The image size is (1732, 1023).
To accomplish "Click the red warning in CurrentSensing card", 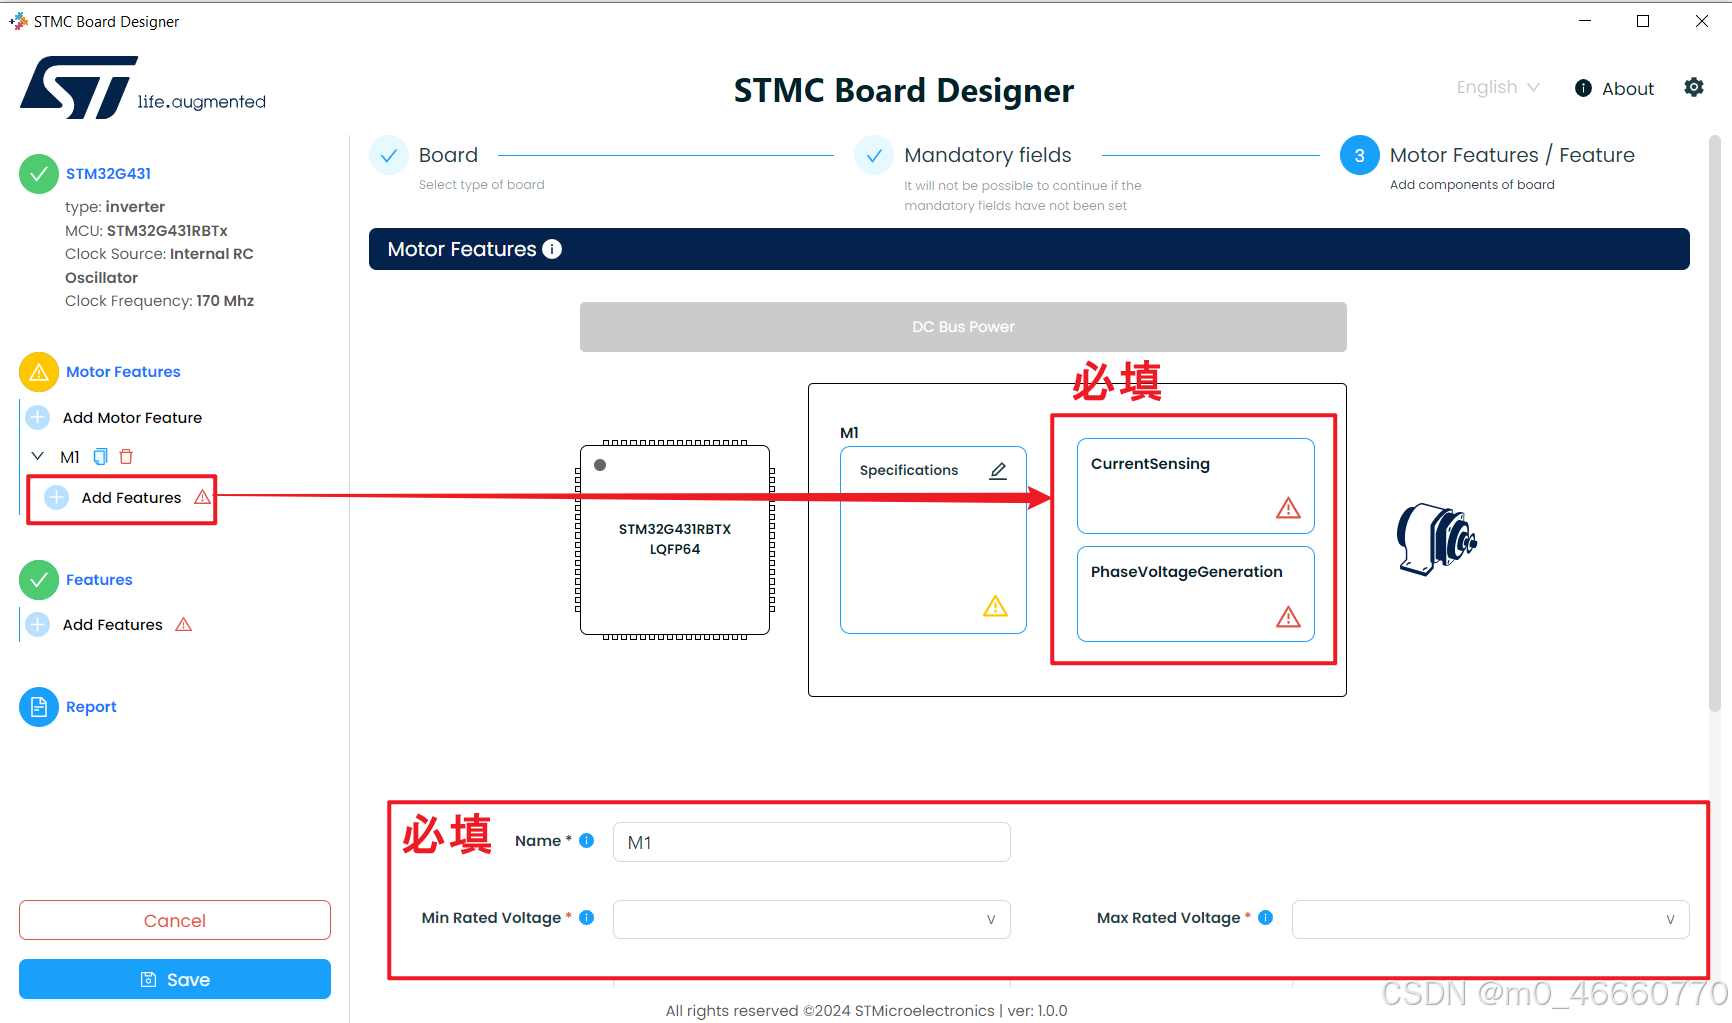I will coord(1288,508).
